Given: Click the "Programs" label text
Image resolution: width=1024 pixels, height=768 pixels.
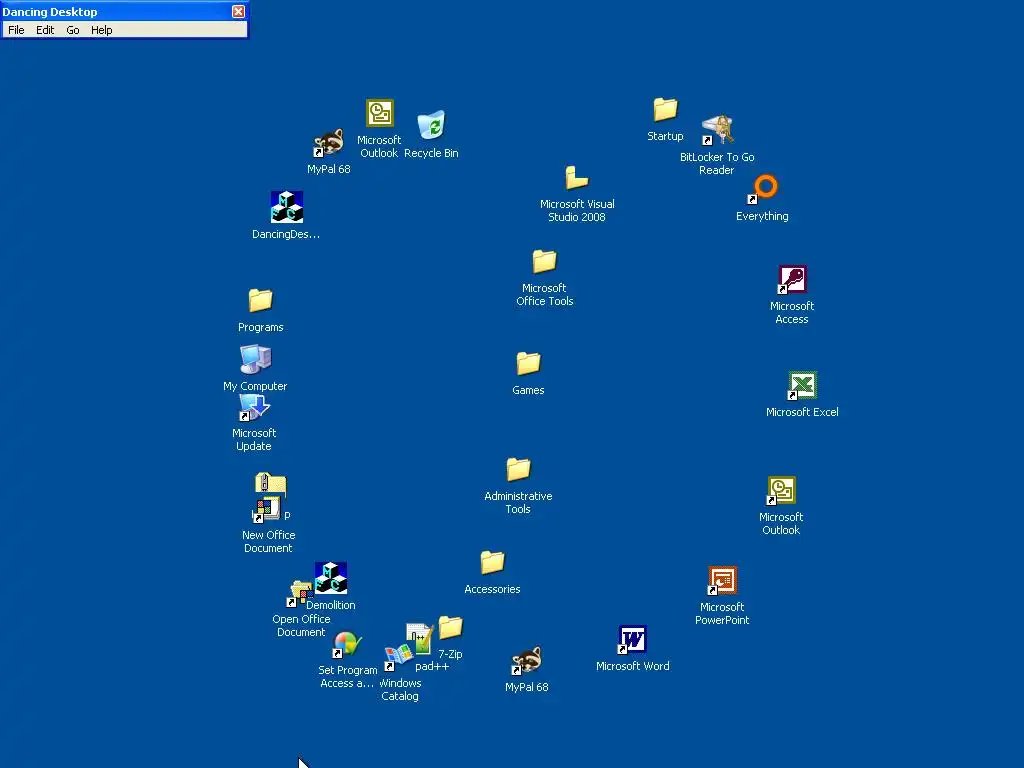Looking at the screenshot, I should pyautogui.click(x=261, y=327).
